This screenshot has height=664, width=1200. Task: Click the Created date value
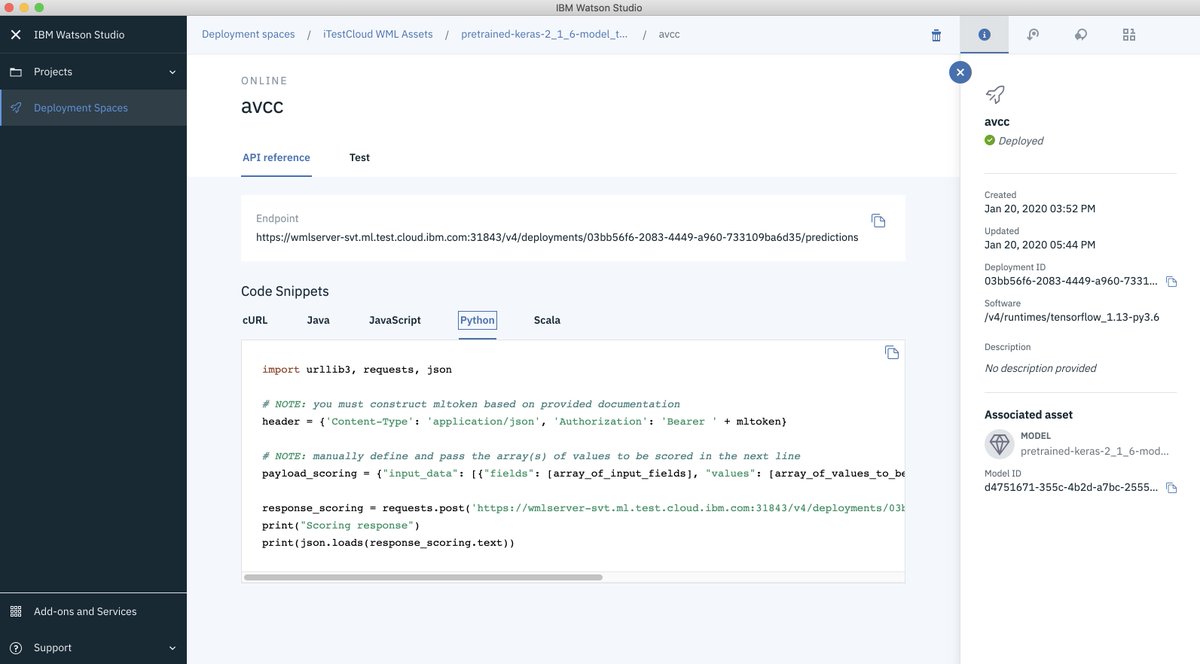coord(1039,209)
